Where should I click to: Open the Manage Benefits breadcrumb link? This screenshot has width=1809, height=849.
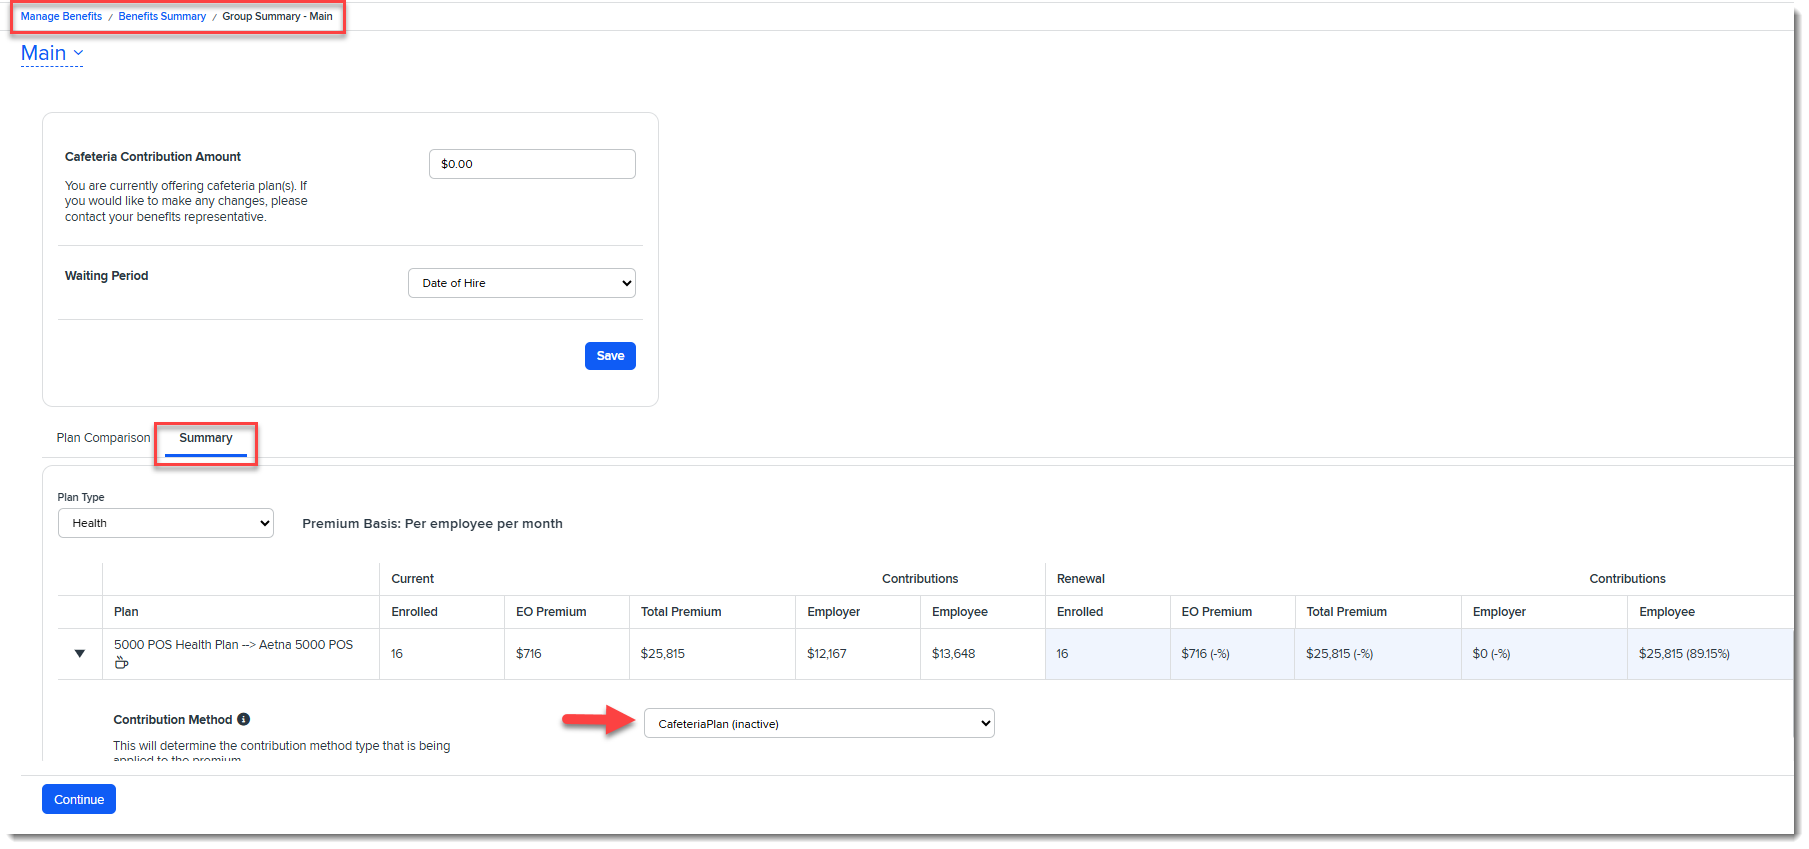[x=61, y=16]
